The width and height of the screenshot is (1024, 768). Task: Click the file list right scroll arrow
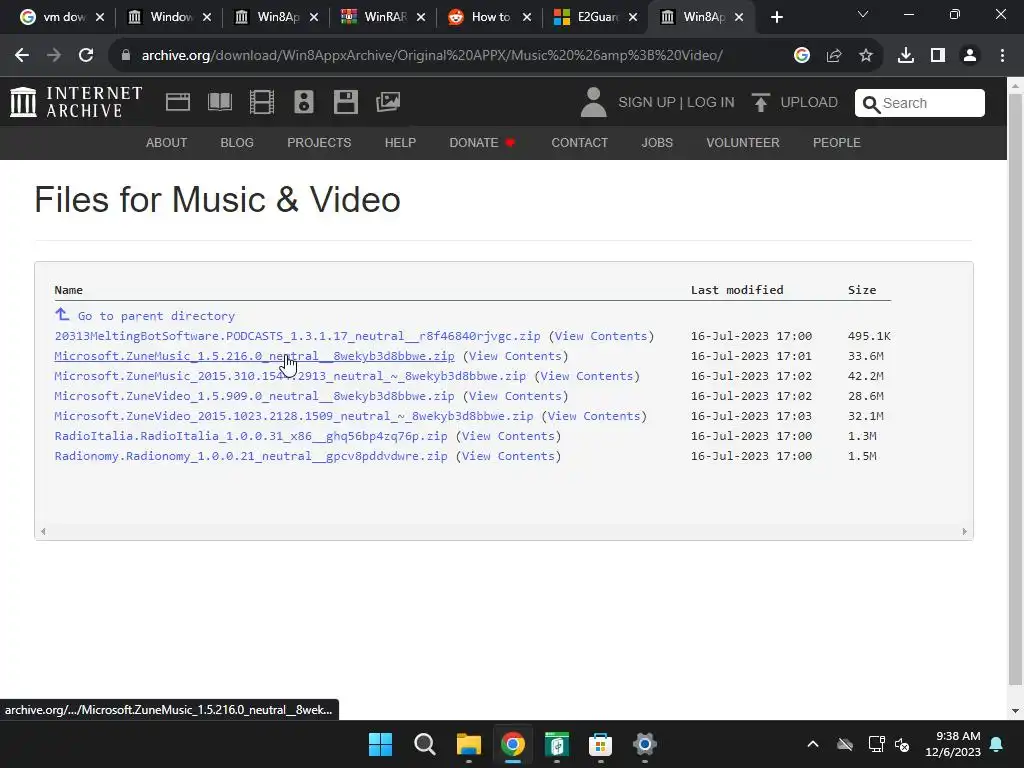[x=965, y=532]
